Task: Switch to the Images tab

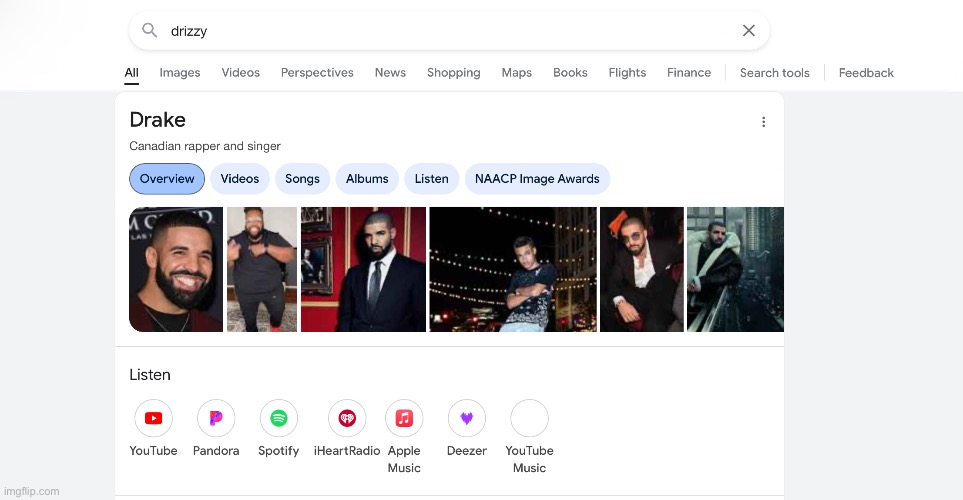Action: pos(180,73)
